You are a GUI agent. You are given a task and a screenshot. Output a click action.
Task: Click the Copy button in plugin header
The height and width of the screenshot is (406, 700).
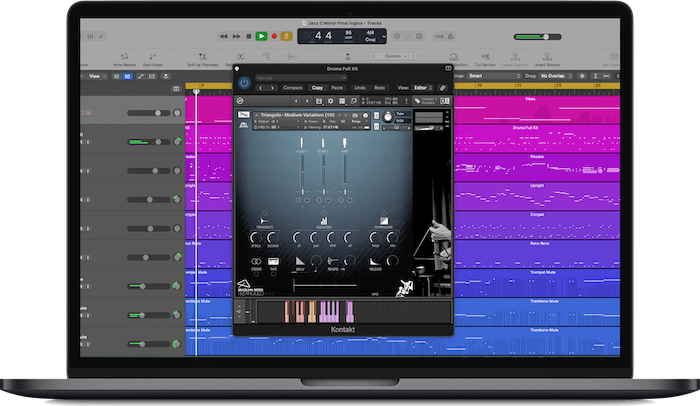click(x=317, y=88)
